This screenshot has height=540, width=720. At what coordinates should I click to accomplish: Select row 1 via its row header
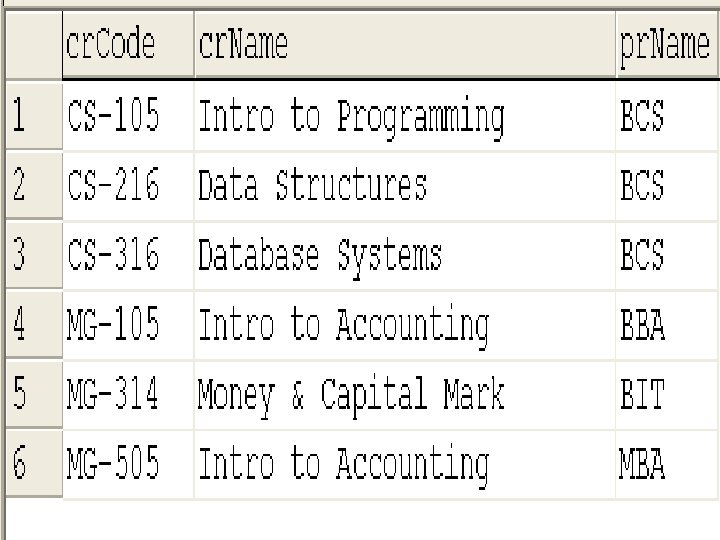click(34, 115)
